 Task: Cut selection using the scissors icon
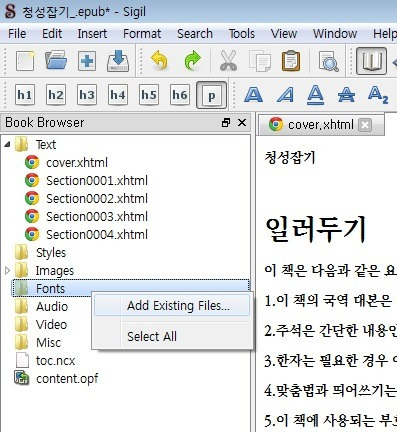point(228,61)
